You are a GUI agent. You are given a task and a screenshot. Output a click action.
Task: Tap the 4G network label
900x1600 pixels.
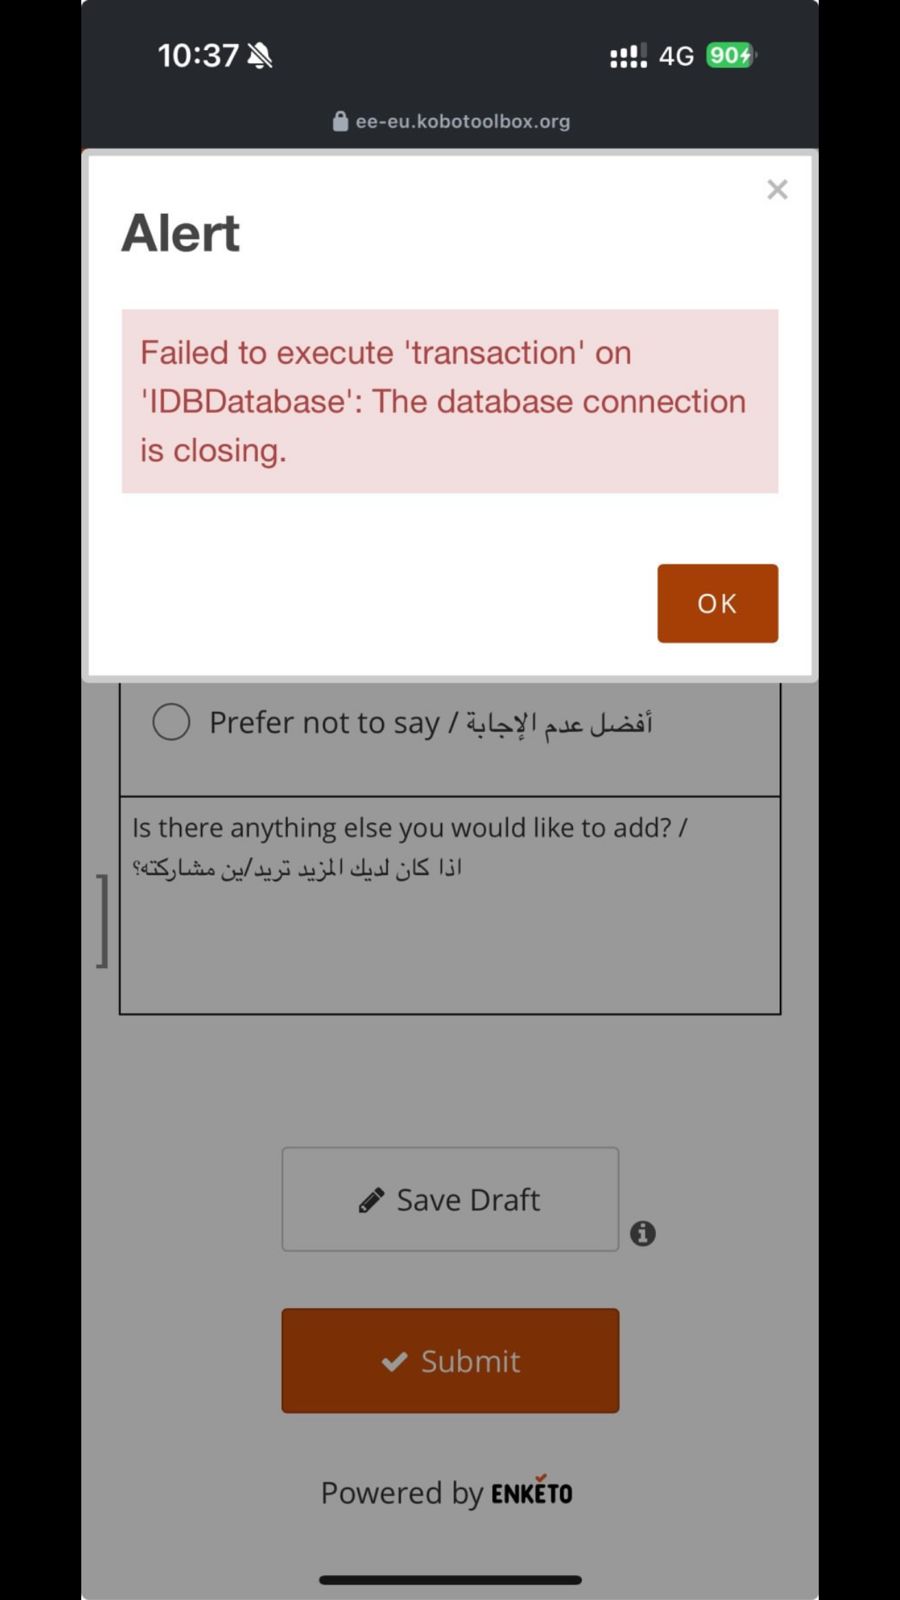pyautogui.click(x=676, y=56)
